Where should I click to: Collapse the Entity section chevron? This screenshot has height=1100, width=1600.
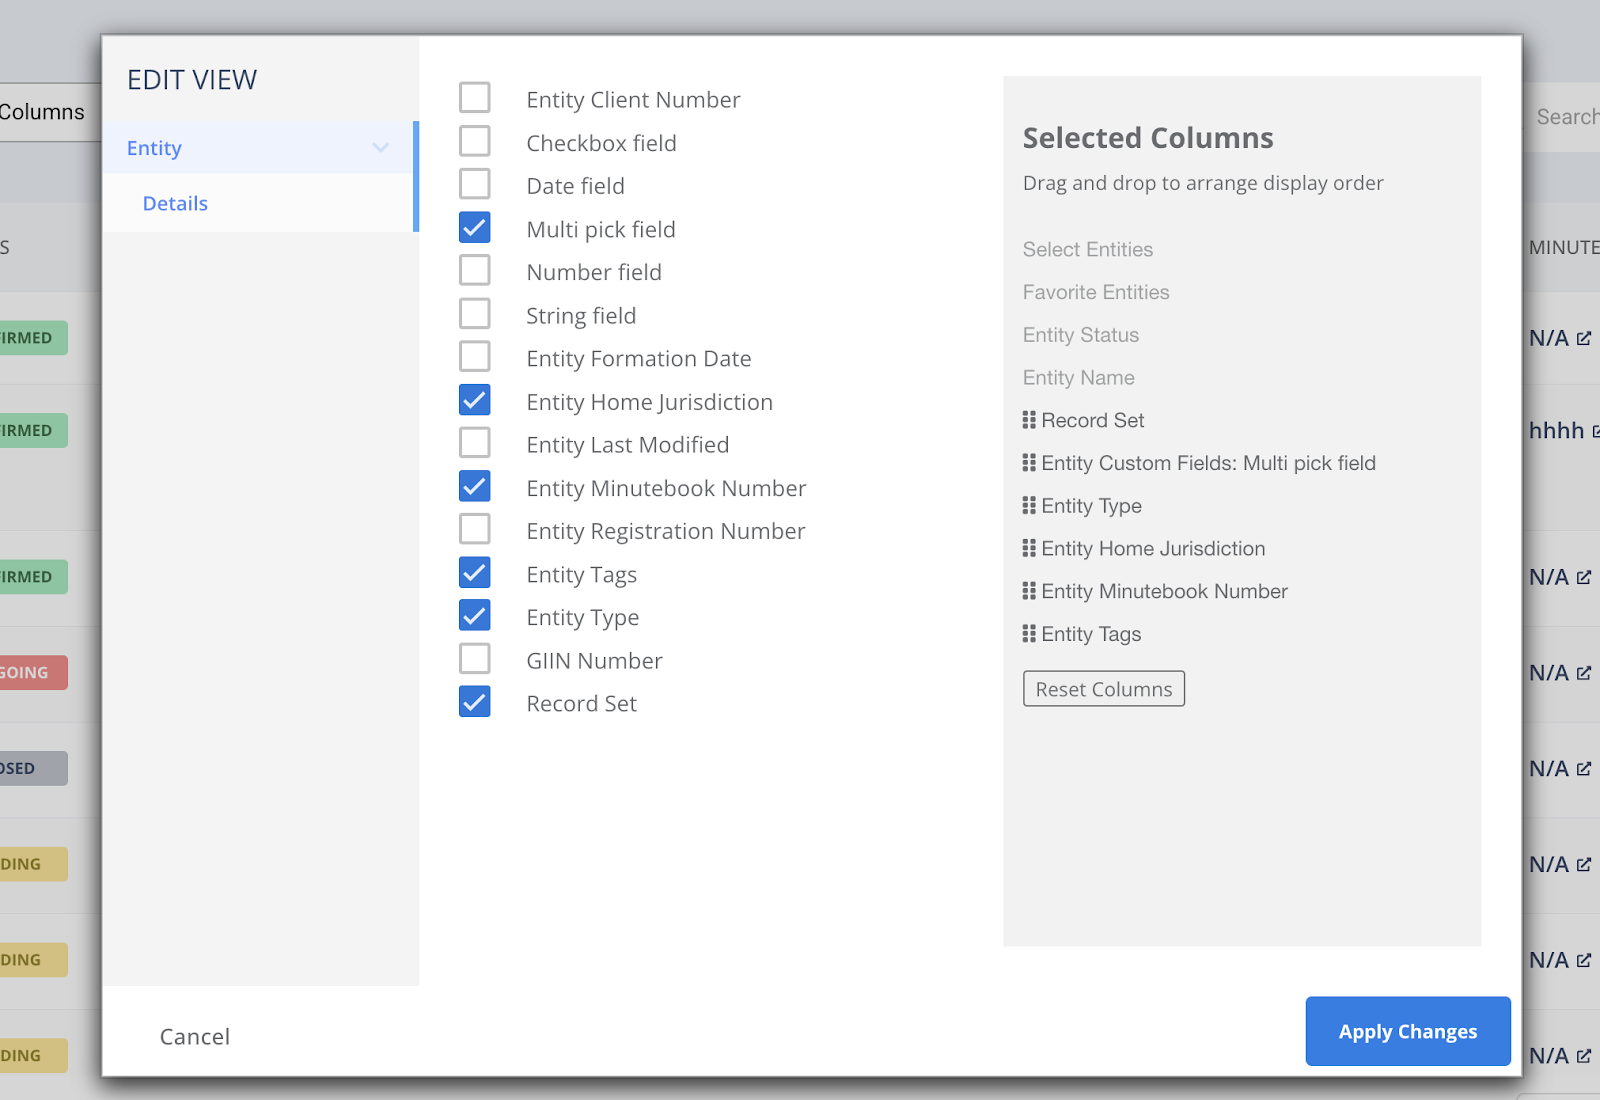380,148
